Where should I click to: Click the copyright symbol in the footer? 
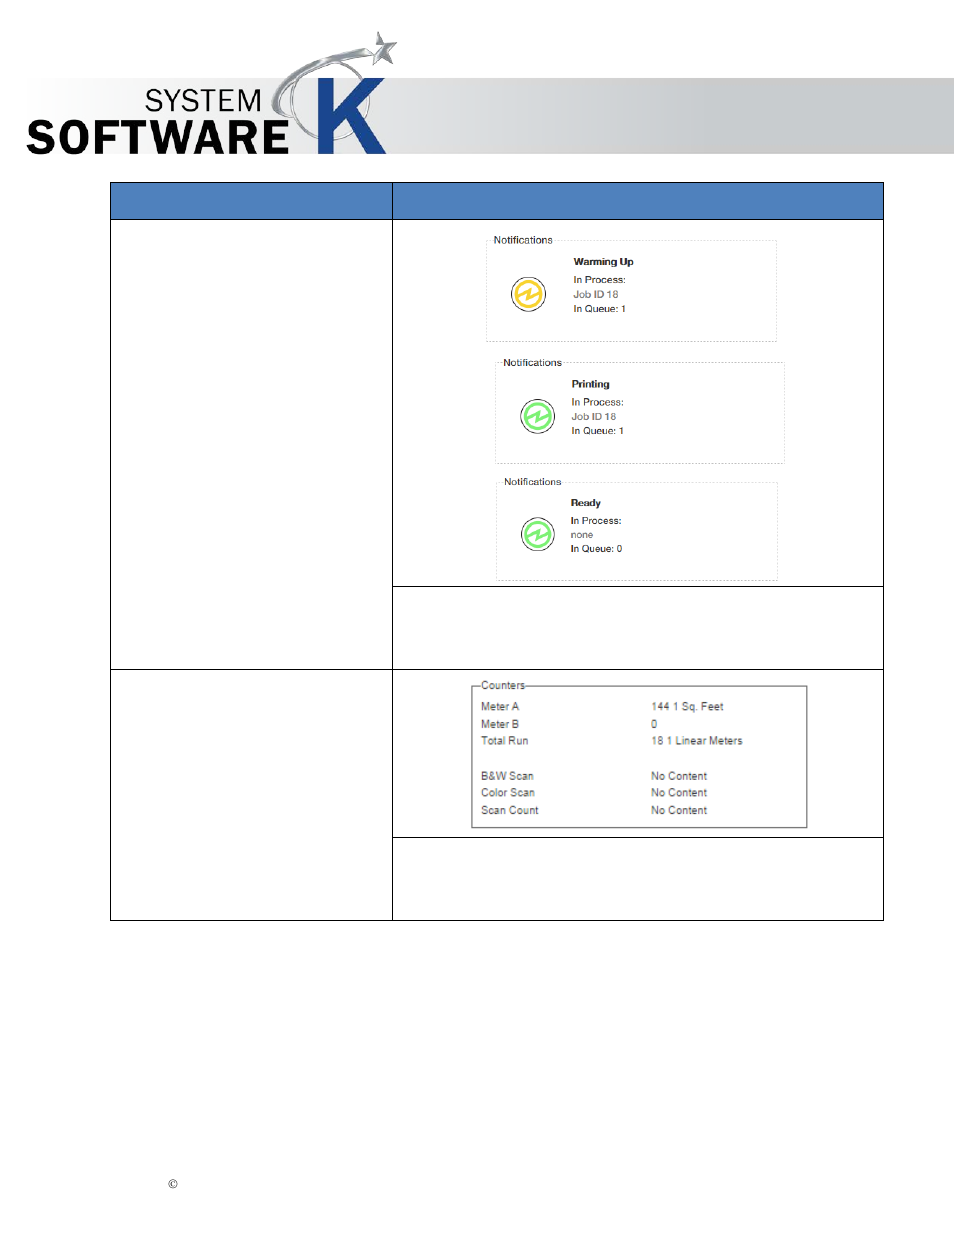coord(173,1184)
